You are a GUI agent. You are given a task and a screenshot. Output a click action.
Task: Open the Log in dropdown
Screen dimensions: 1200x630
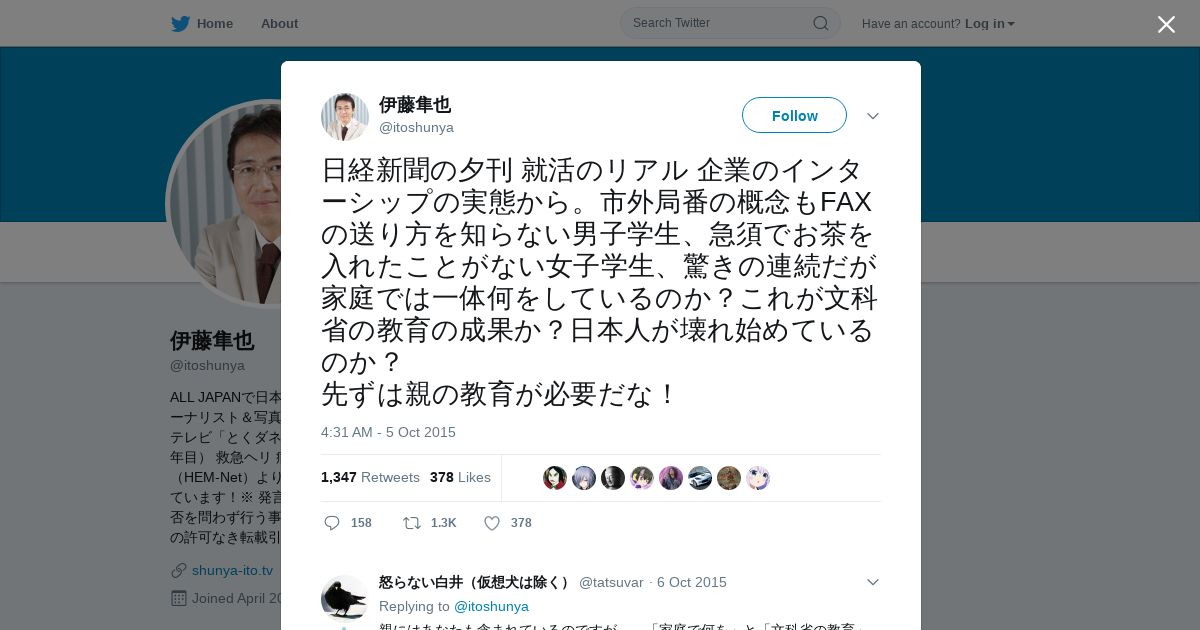[x=990, y=23]
